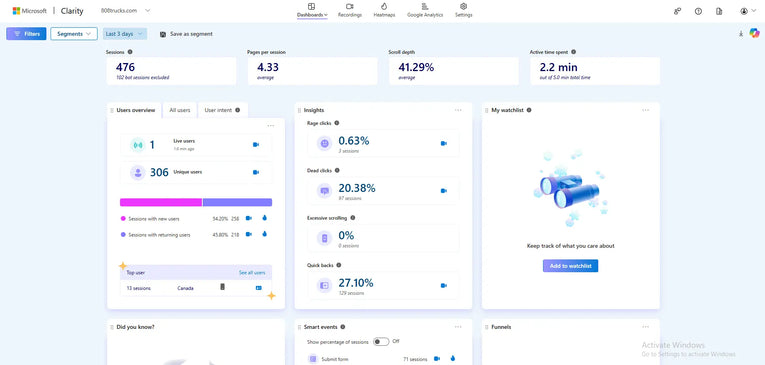Screen dimensions: 765x365
Task: Switch to User intent tab
Action: click(x=222, y=110)
